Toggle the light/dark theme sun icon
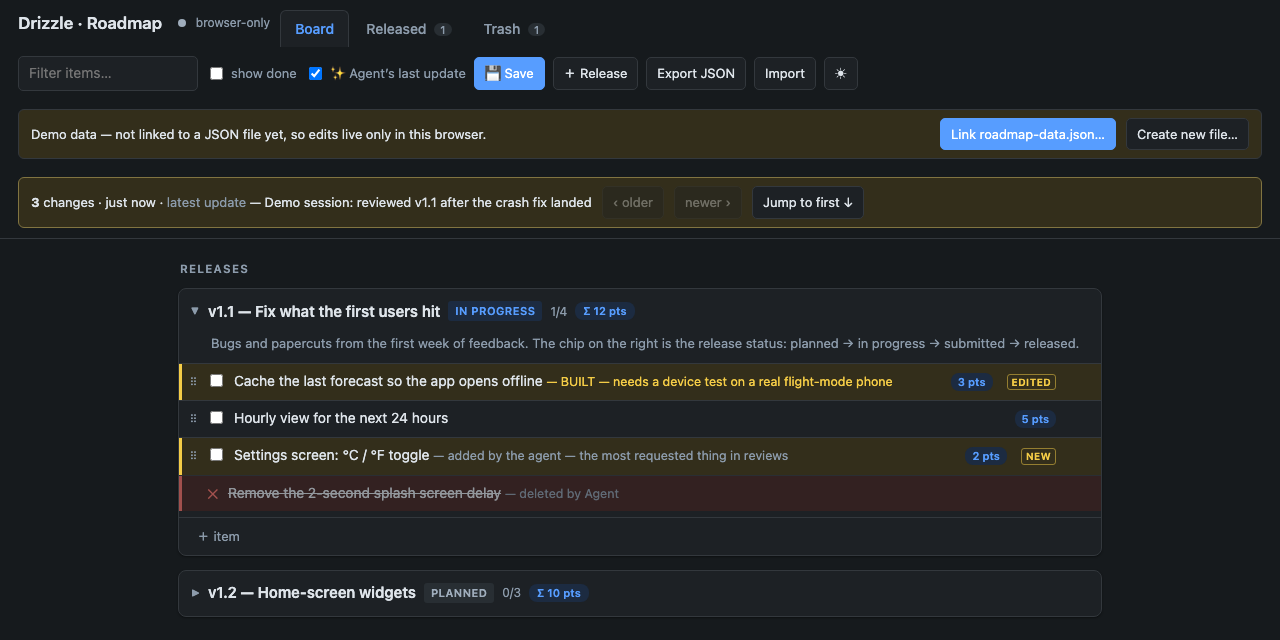Viewport: 1280px width, 640px height. pos(841,73)
